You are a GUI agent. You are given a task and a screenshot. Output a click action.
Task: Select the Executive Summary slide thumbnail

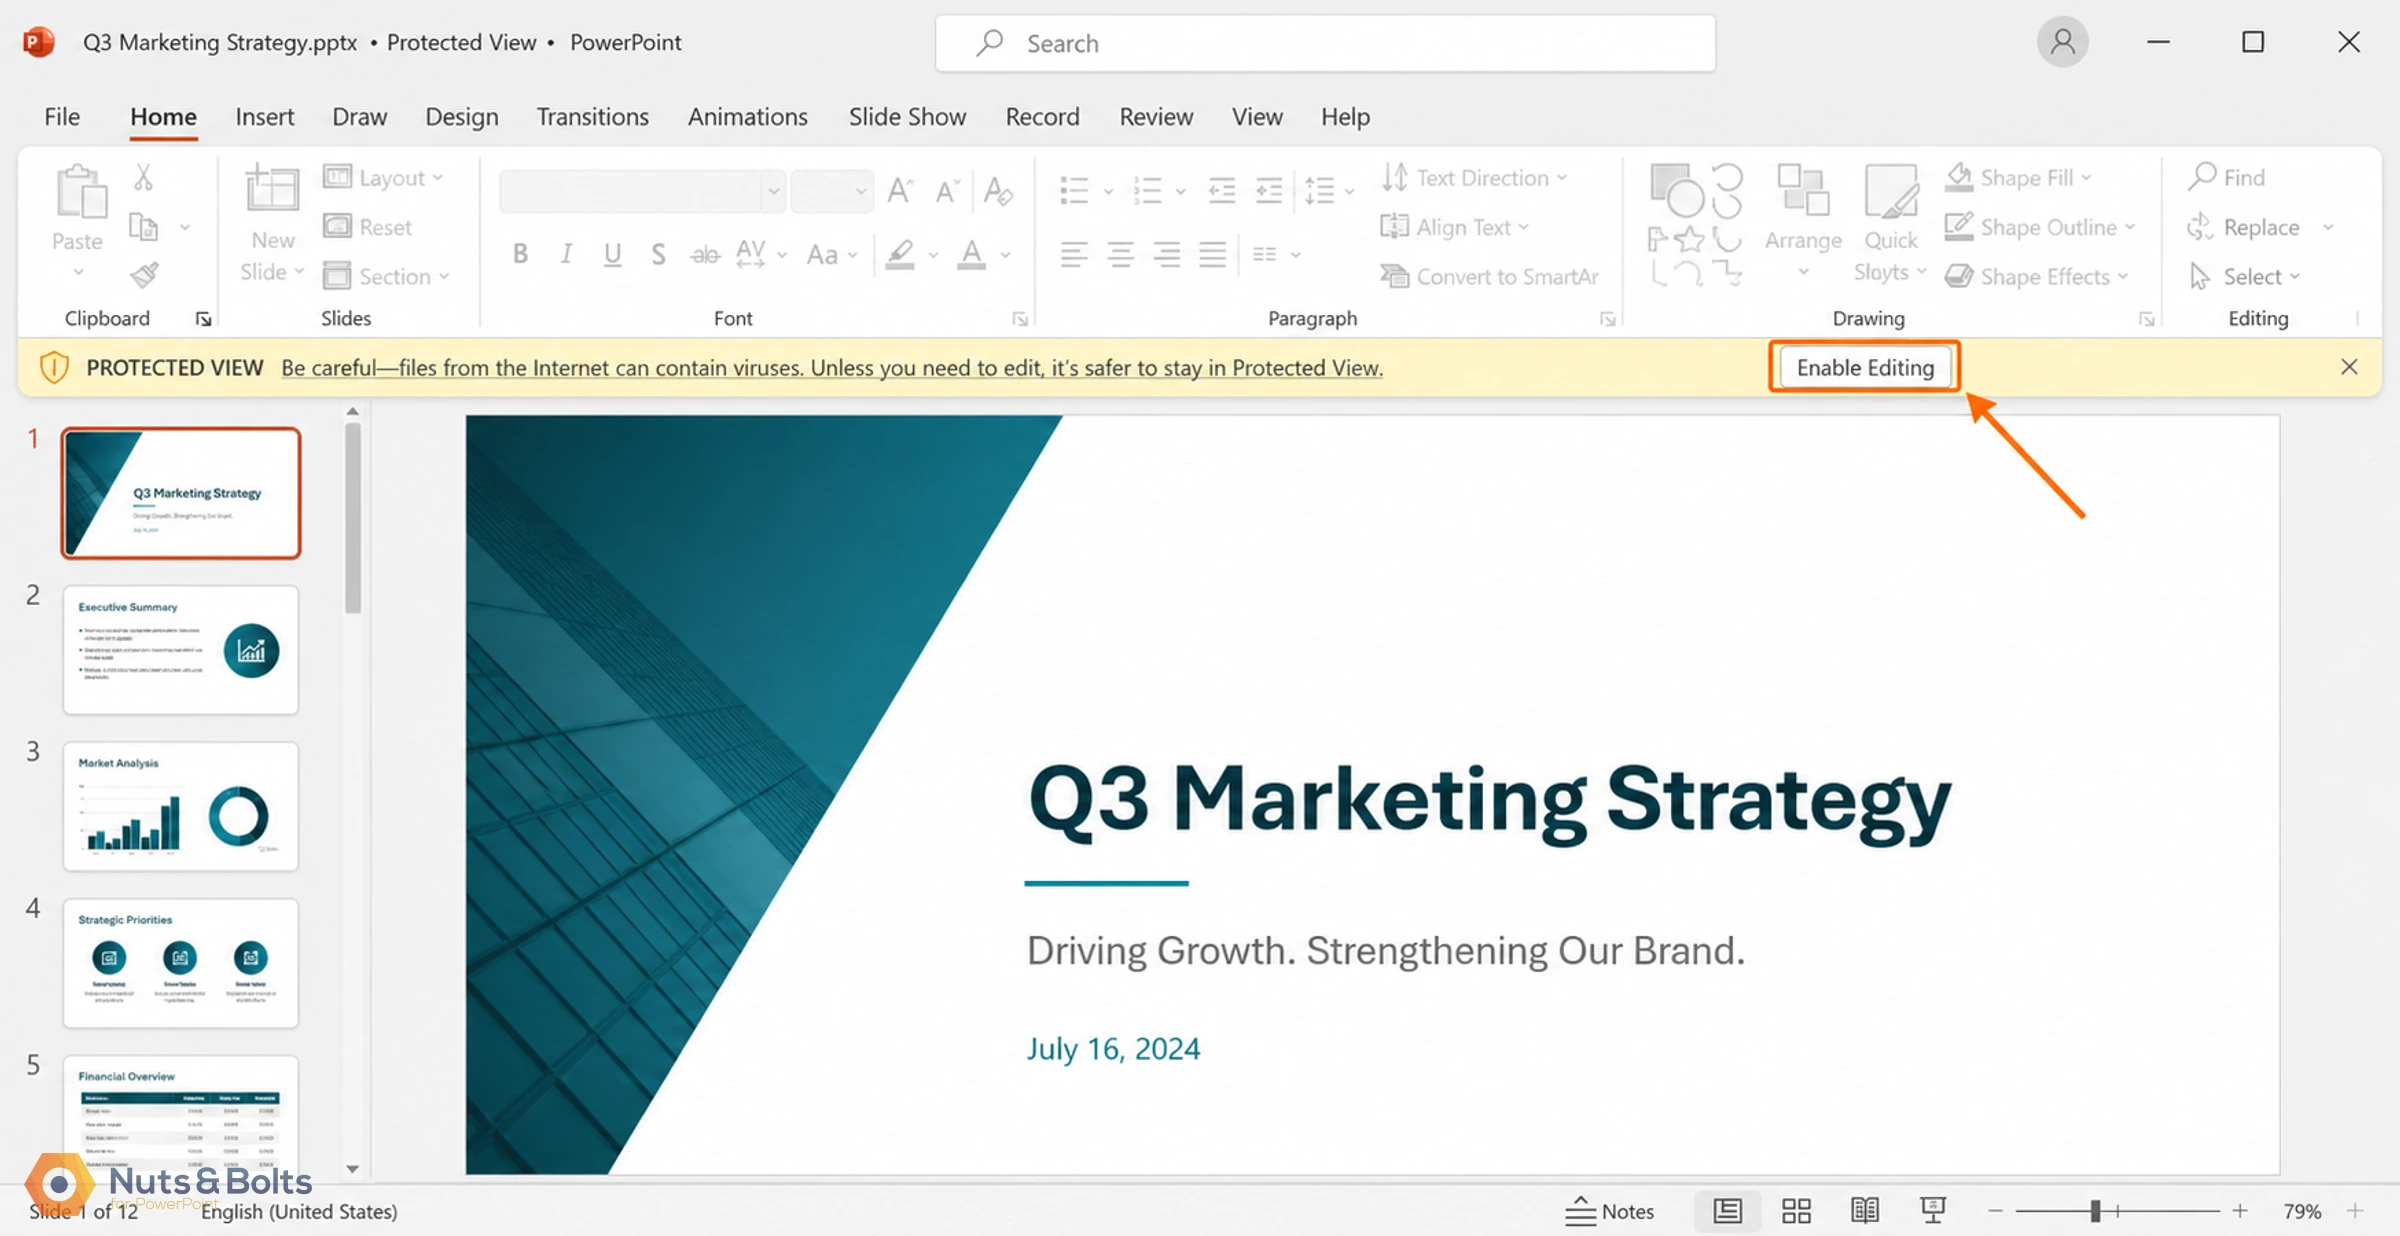click(181, 650)
